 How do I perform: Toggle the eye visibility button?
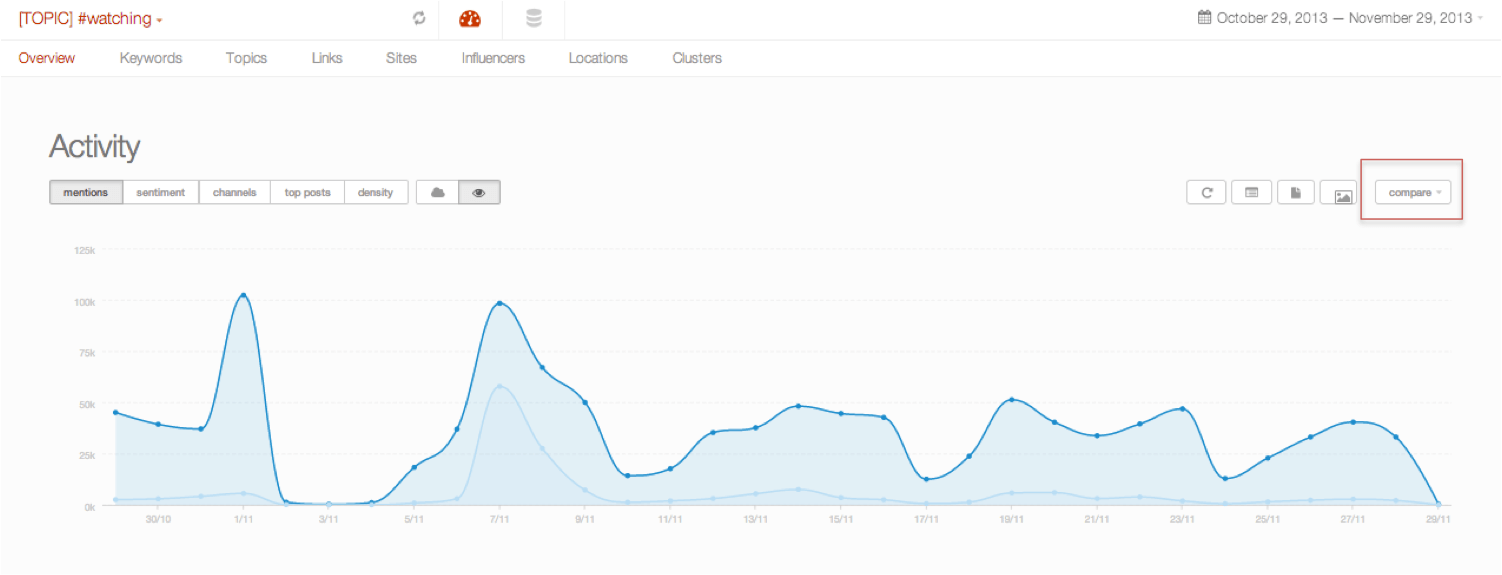[x=479, y=192]
